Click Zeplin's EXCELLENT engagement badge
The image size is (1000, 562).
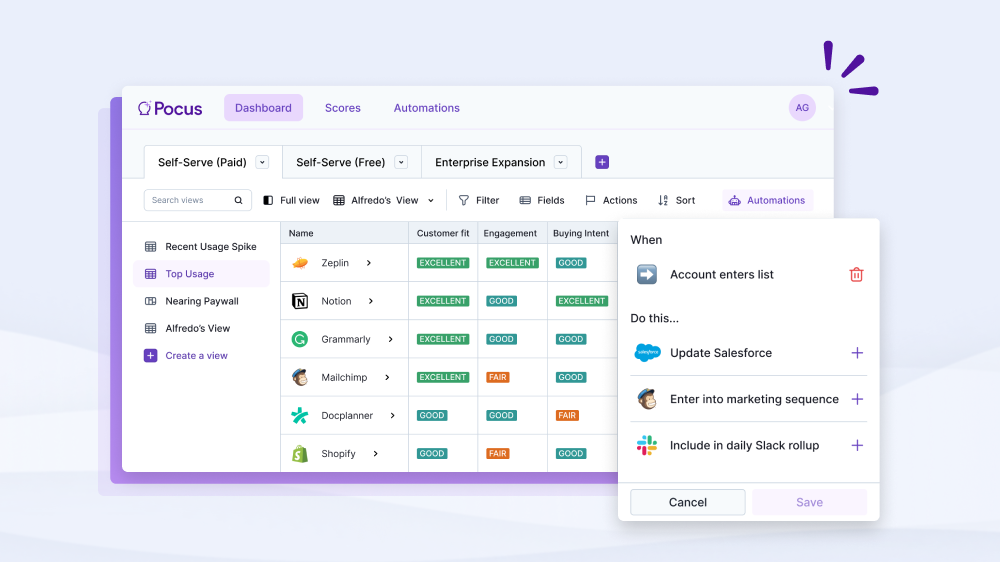tap(512, 263)
